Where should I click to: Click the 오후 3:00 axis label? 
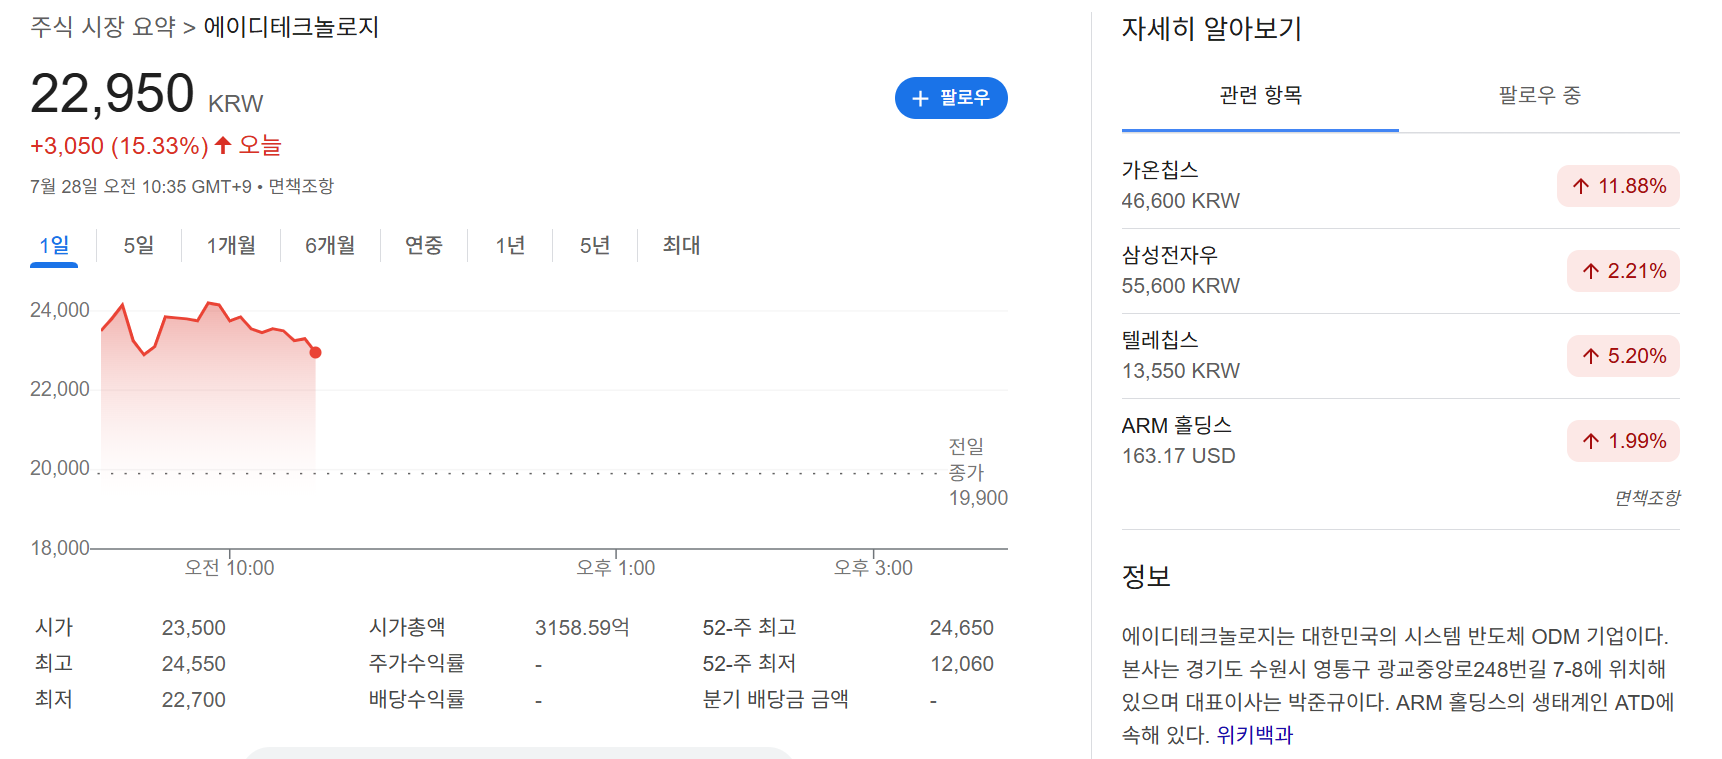(x=874, y=568)
